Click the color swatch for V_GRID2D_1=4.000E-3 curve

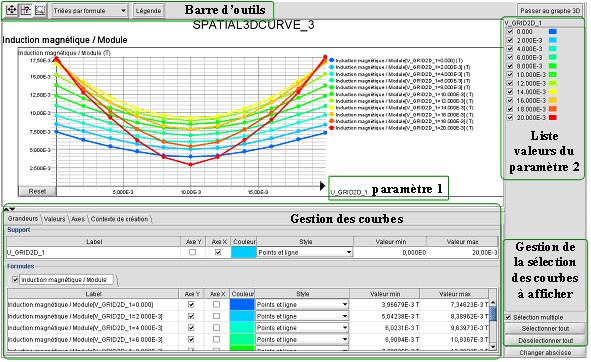pyautogui.click(x=242, y=328)
